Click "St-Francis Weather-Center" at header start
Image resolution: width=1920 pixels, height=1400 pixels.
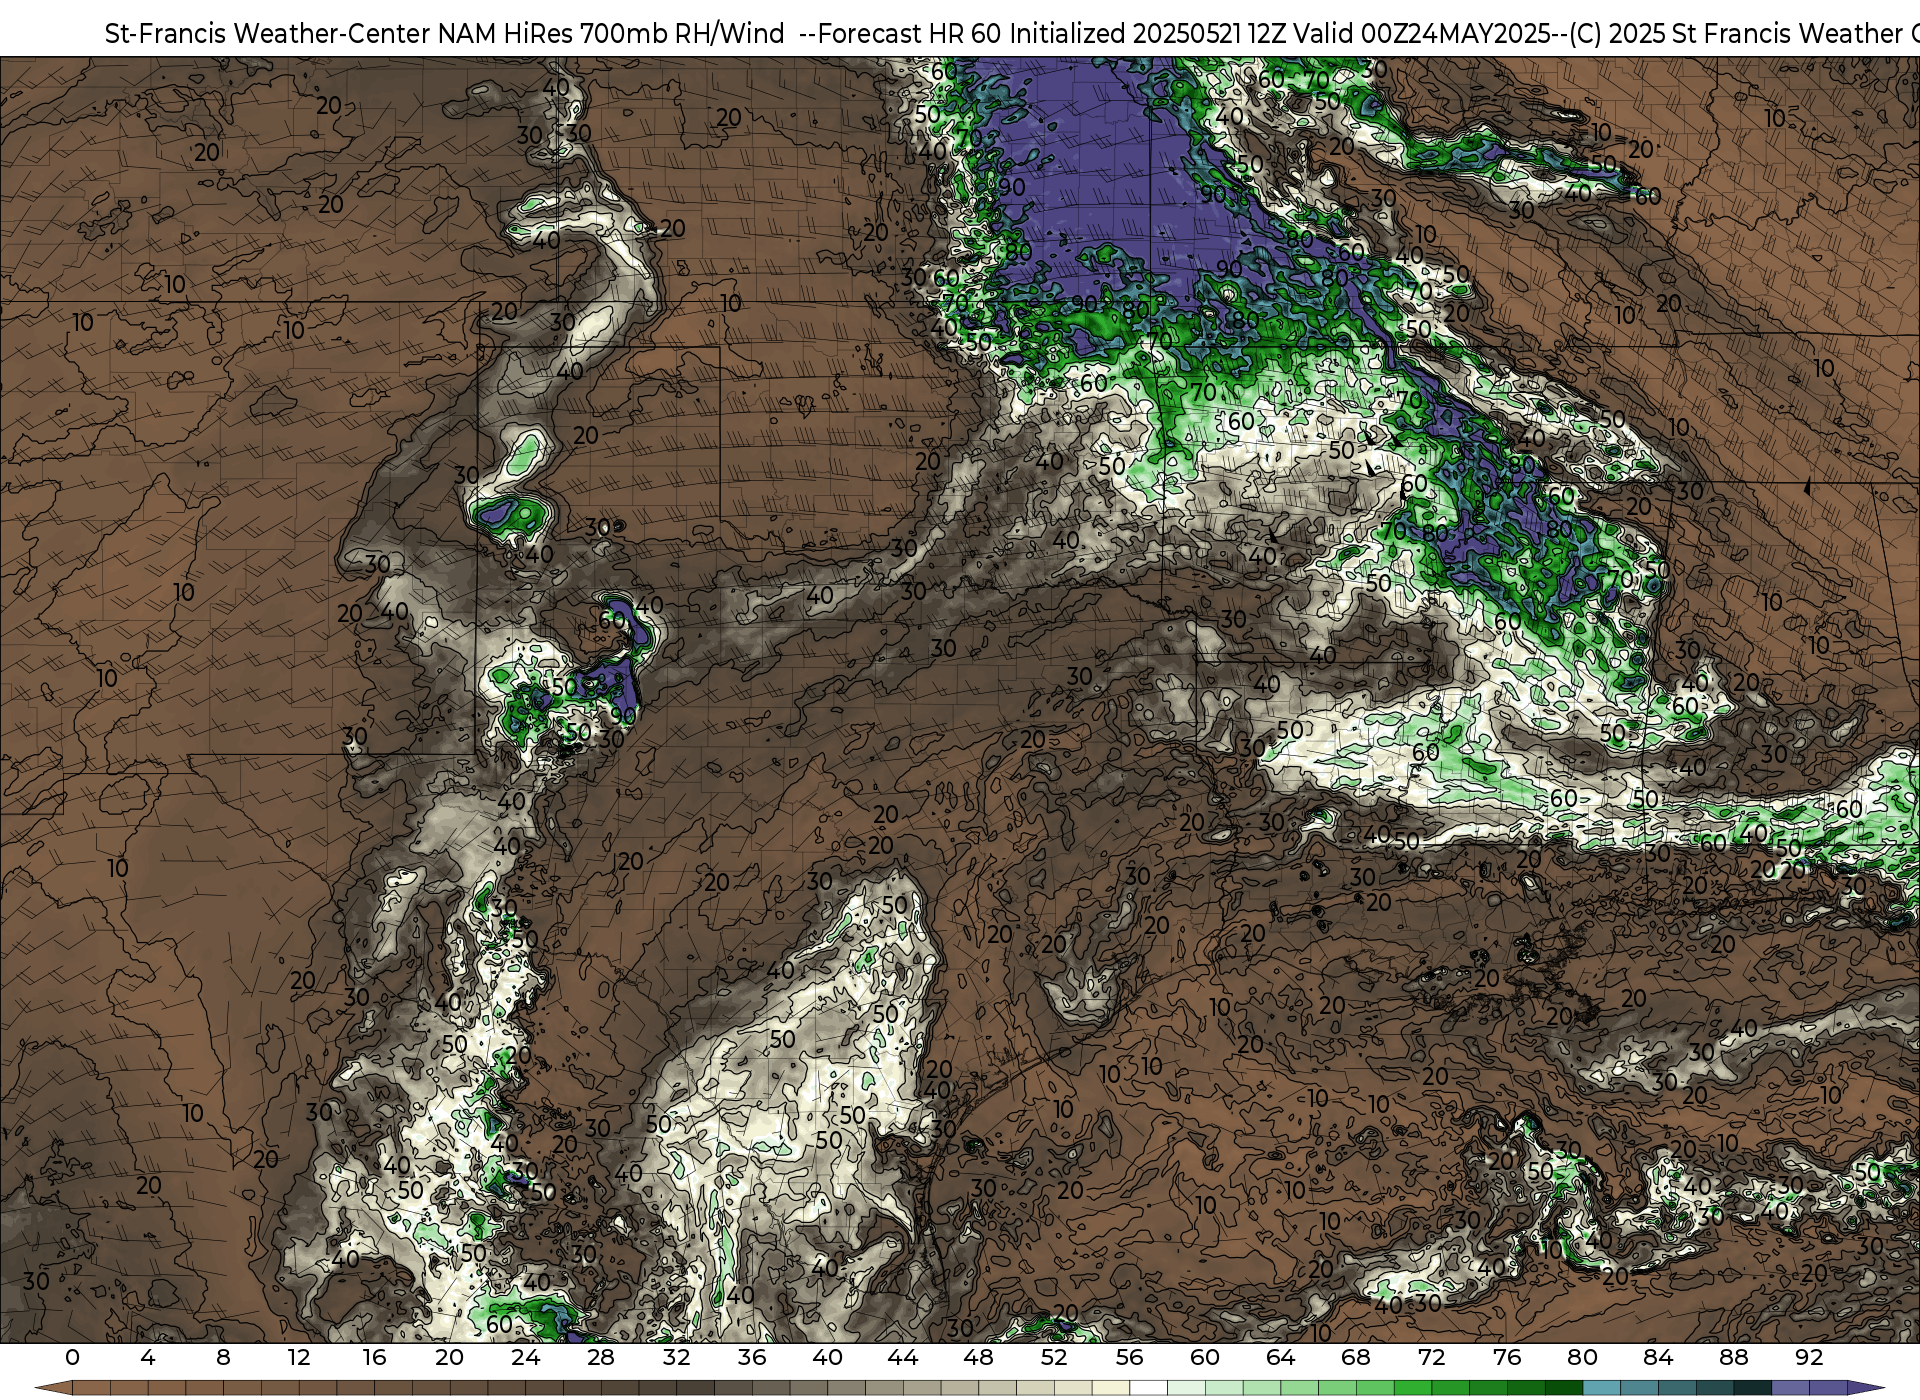point(267,34)
